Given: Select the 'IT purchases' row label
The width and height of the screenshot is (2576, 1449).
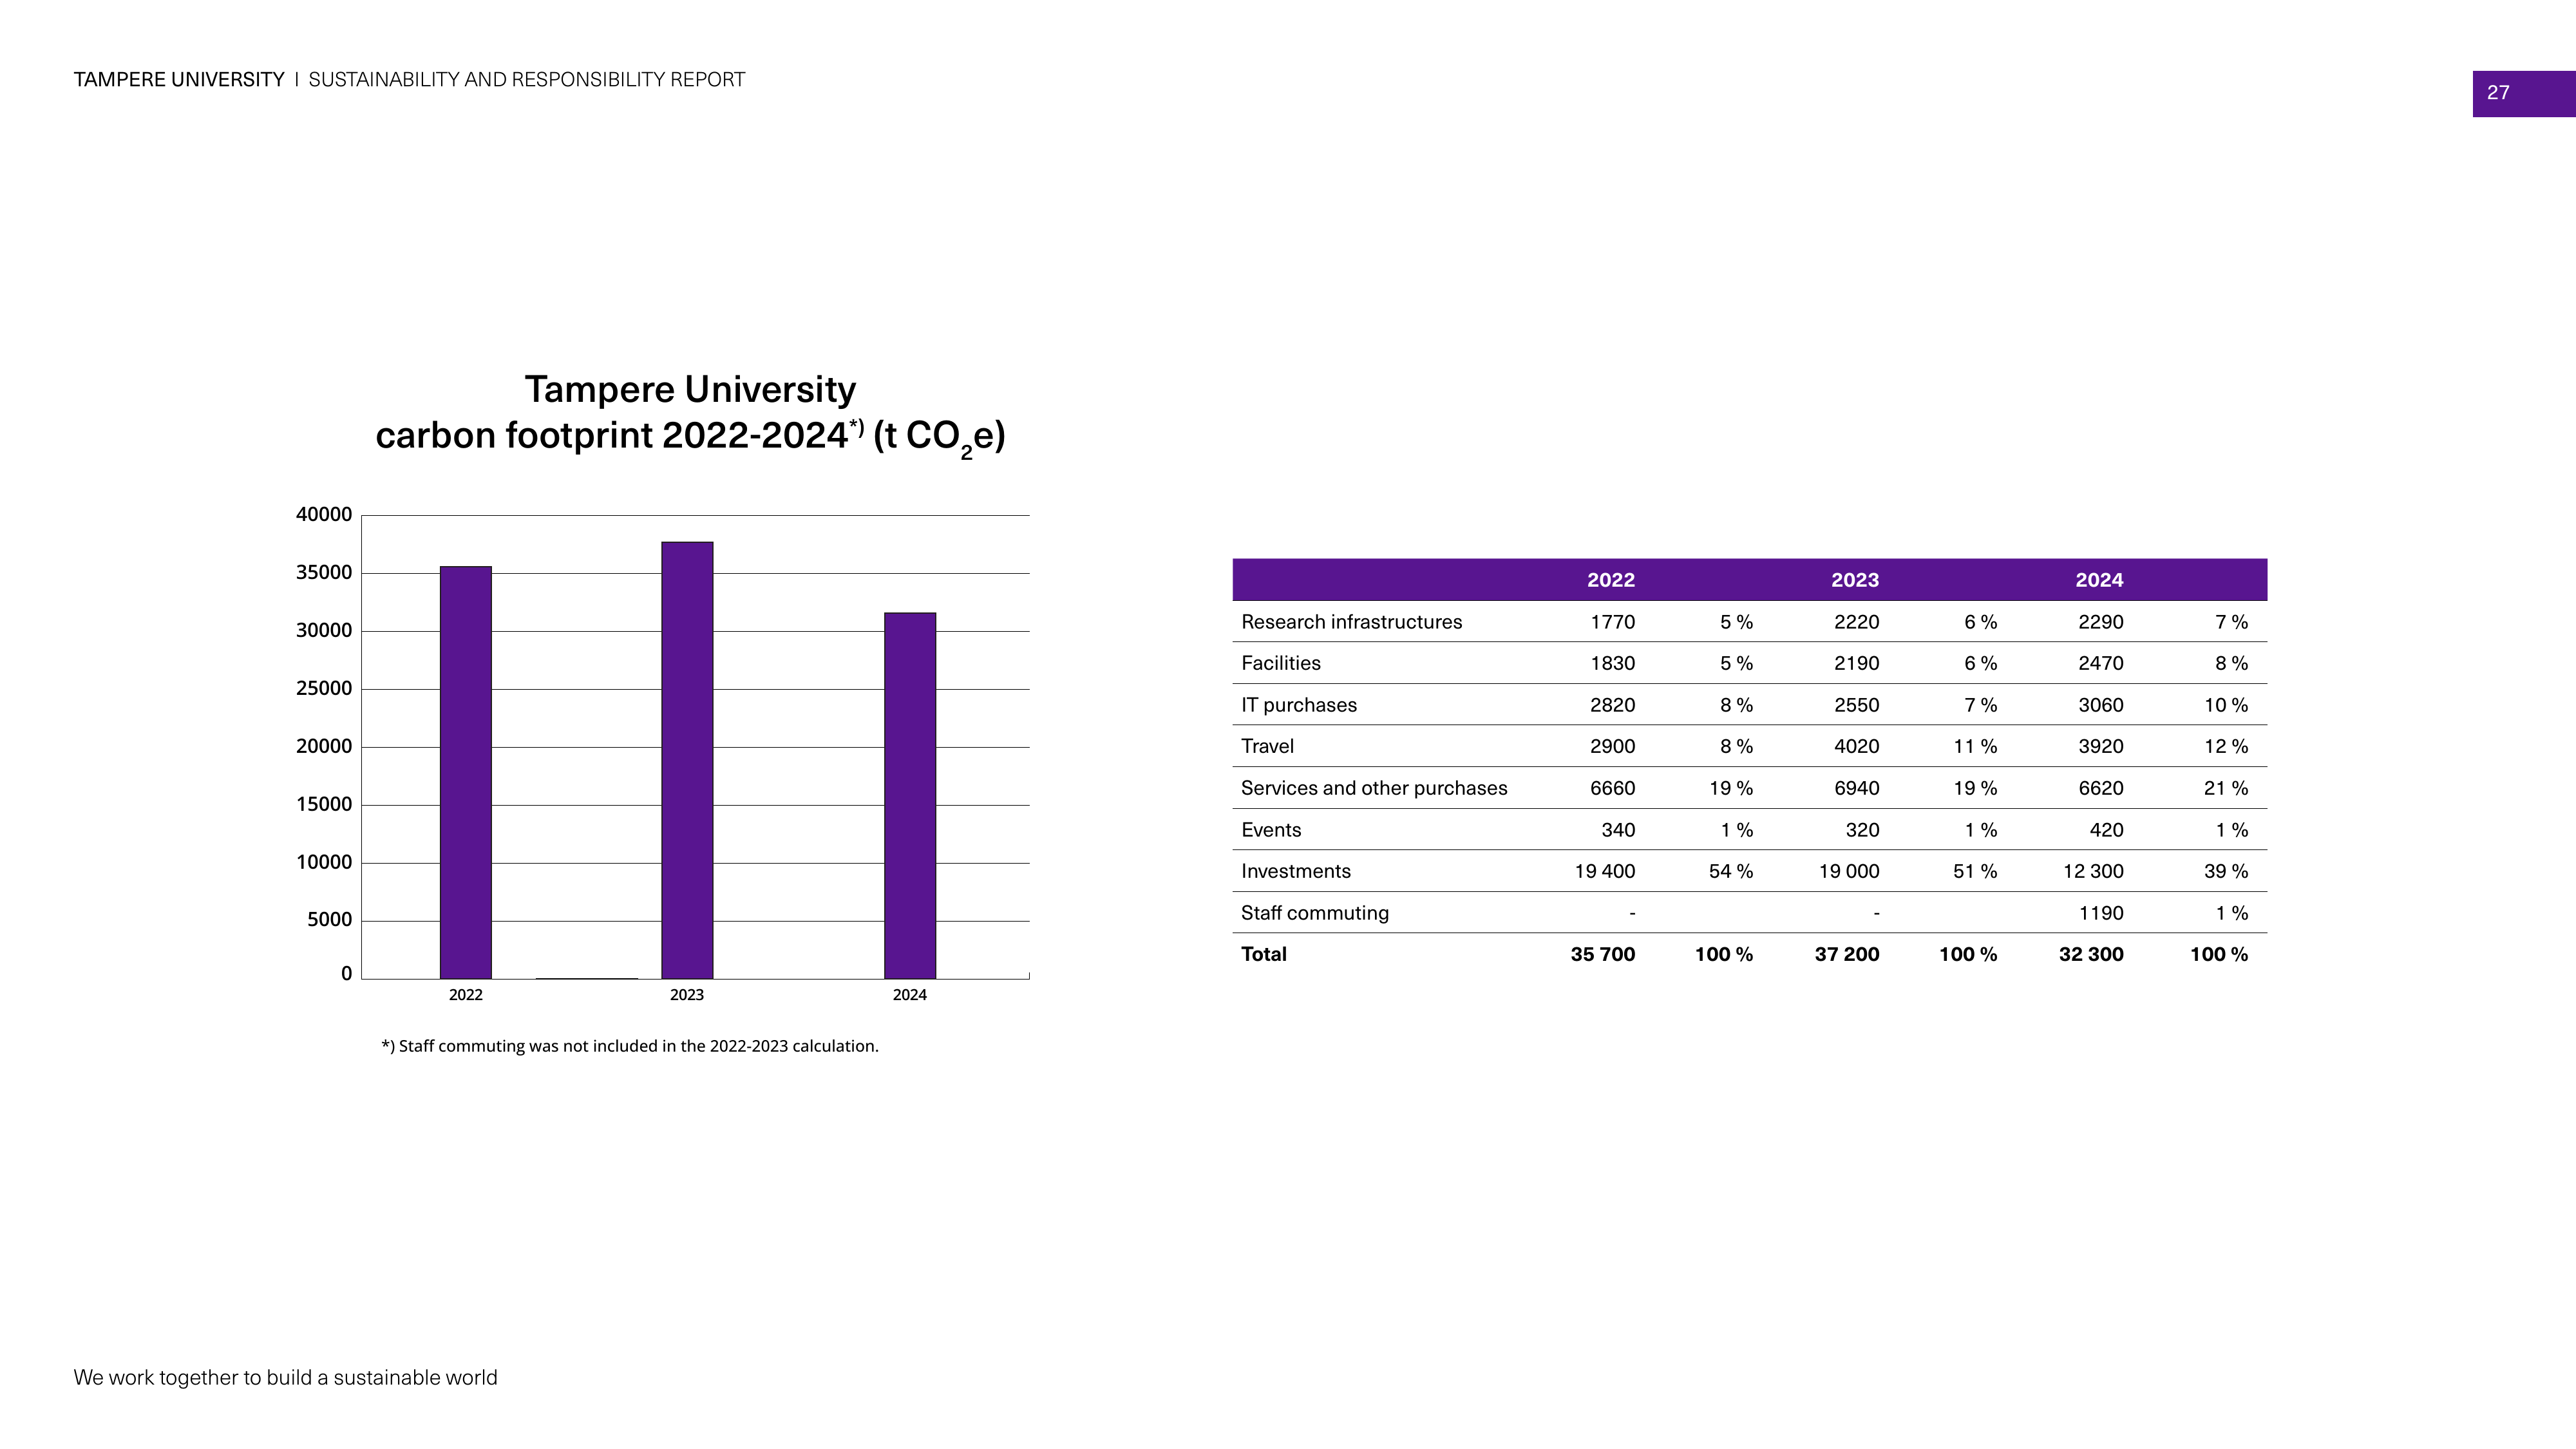Looking at the screenshot, I should click(1299, 705).
